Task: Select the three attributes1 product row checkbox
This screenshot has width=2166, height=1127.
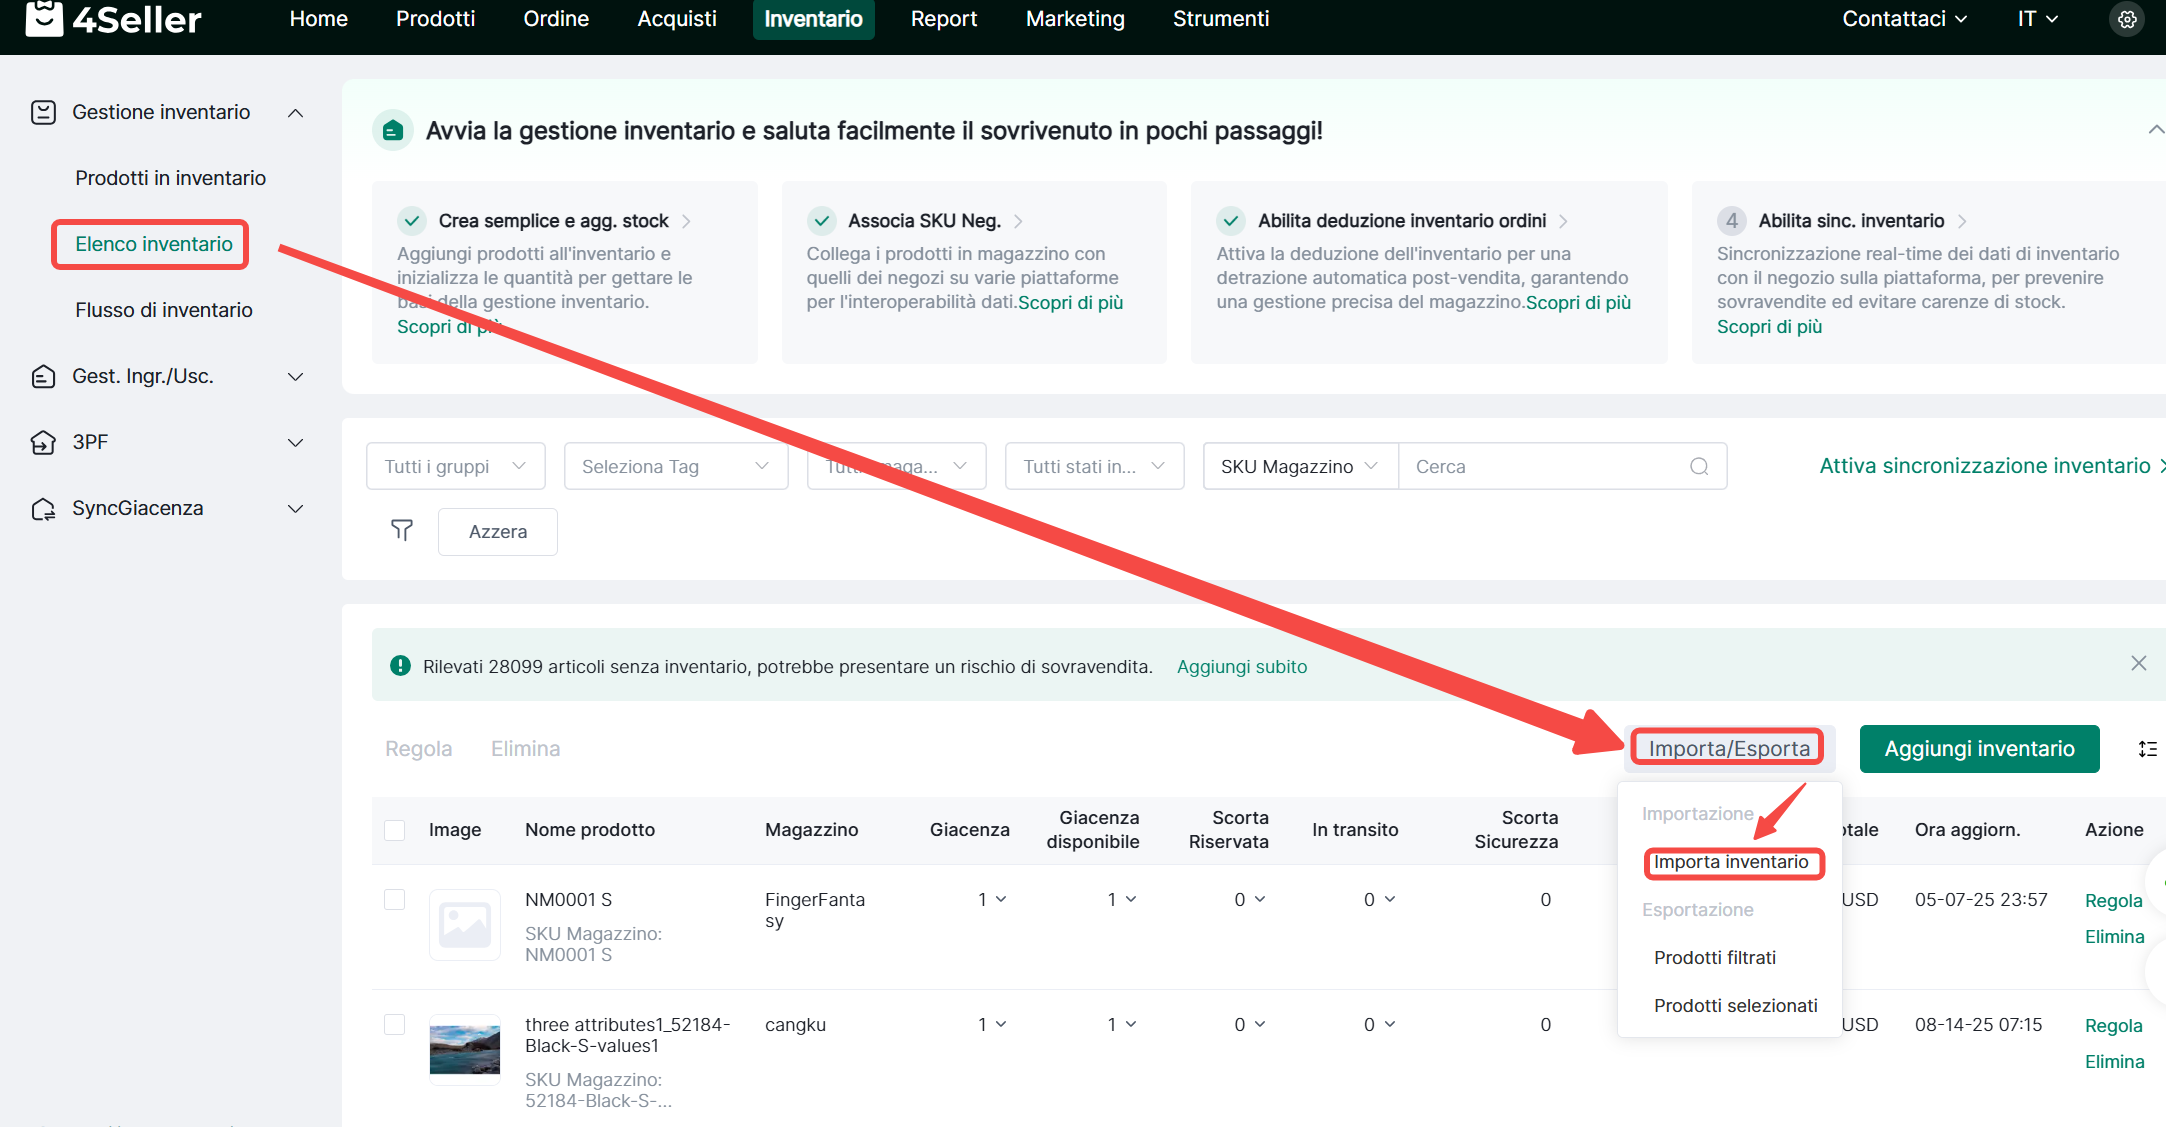Action: [395, 1024]
